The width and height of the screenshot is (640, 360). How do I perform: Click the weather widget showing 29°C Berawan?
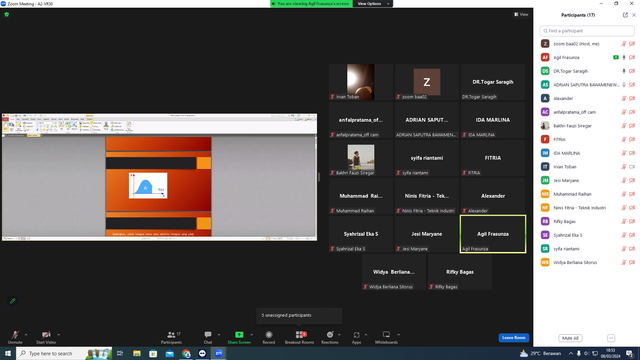(540, 353)
